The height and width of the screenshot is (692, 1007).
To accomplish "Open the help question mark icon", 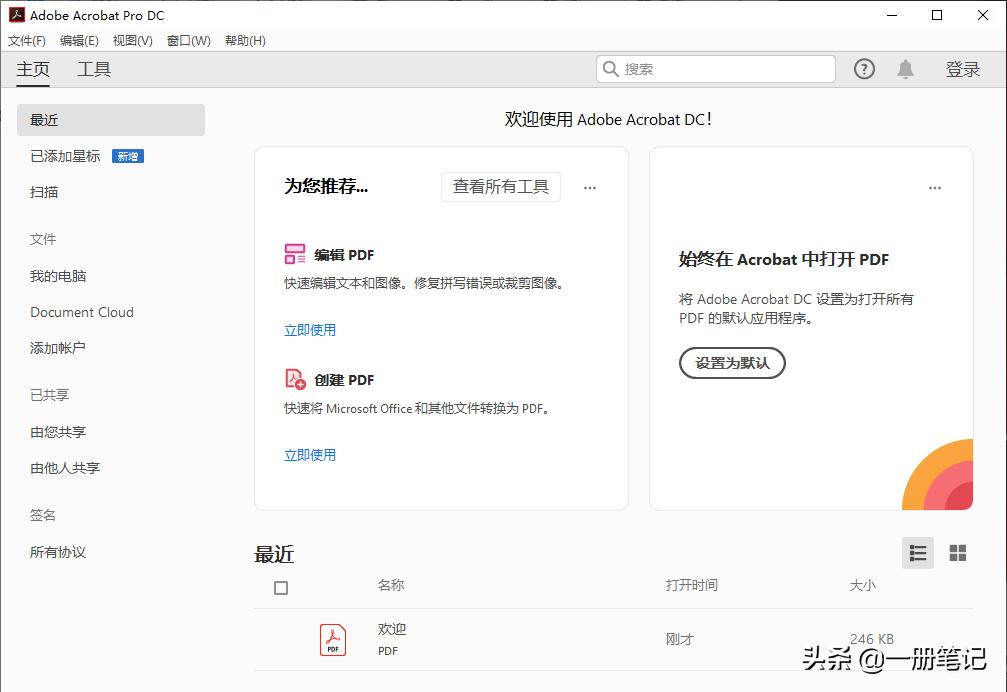I will pyautogui.click(x=863, y=68).
